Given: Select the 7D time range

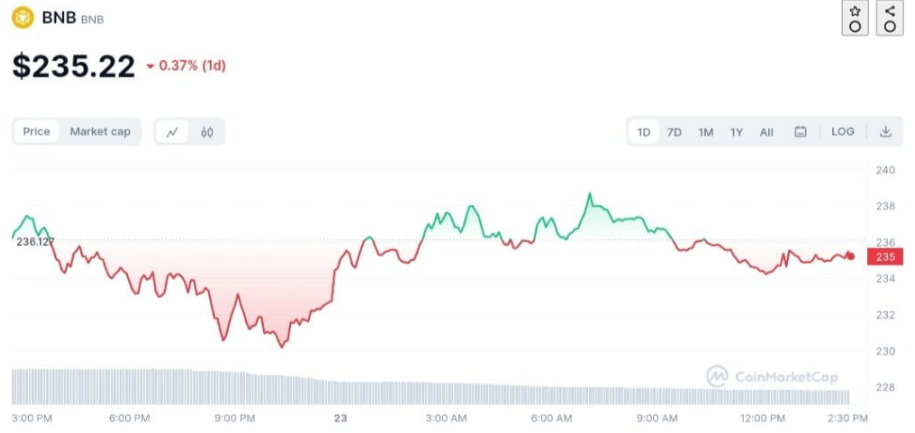Looking at the screenshot, I should [674, 132].
